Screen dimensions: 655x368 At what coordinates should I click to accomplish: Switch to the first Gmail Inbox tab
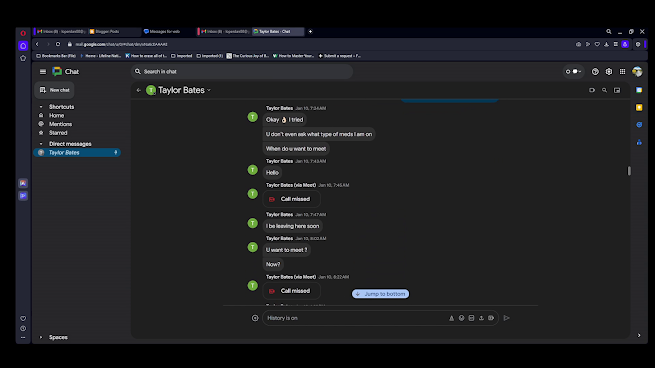pyautogui.click(x=61, y=31)
